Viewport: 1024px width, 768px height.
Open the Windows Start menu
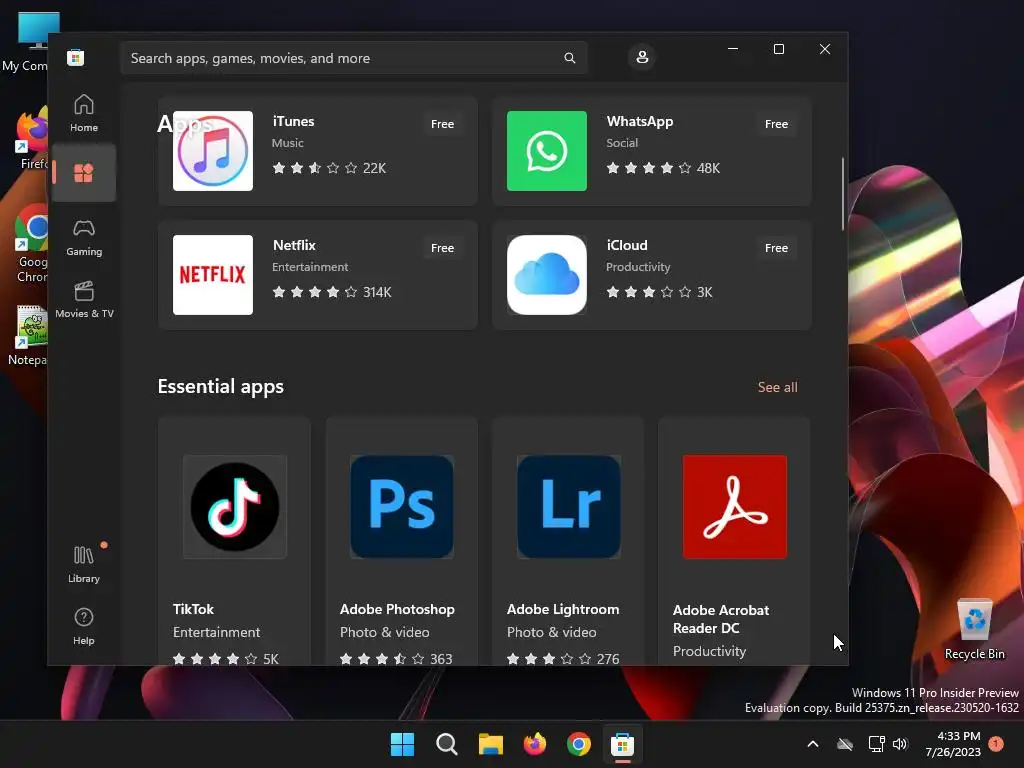[x=402, y=744]
